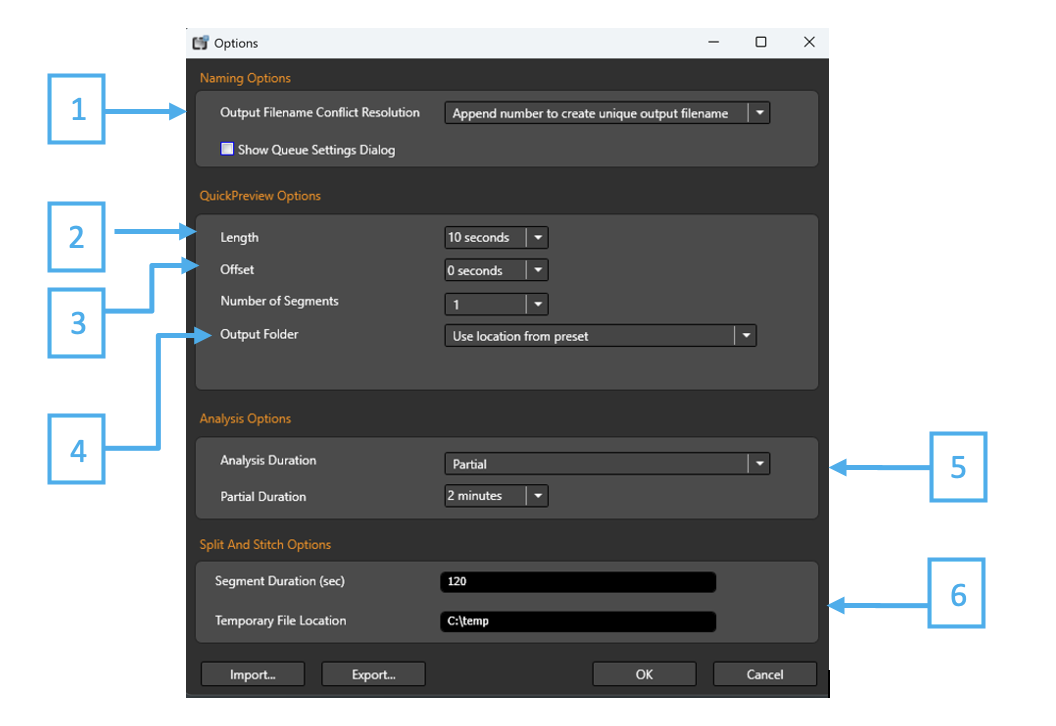Enable Show Queue Settings Dialog
This screenshot has width=1056, height=726.
coord(227,148)
